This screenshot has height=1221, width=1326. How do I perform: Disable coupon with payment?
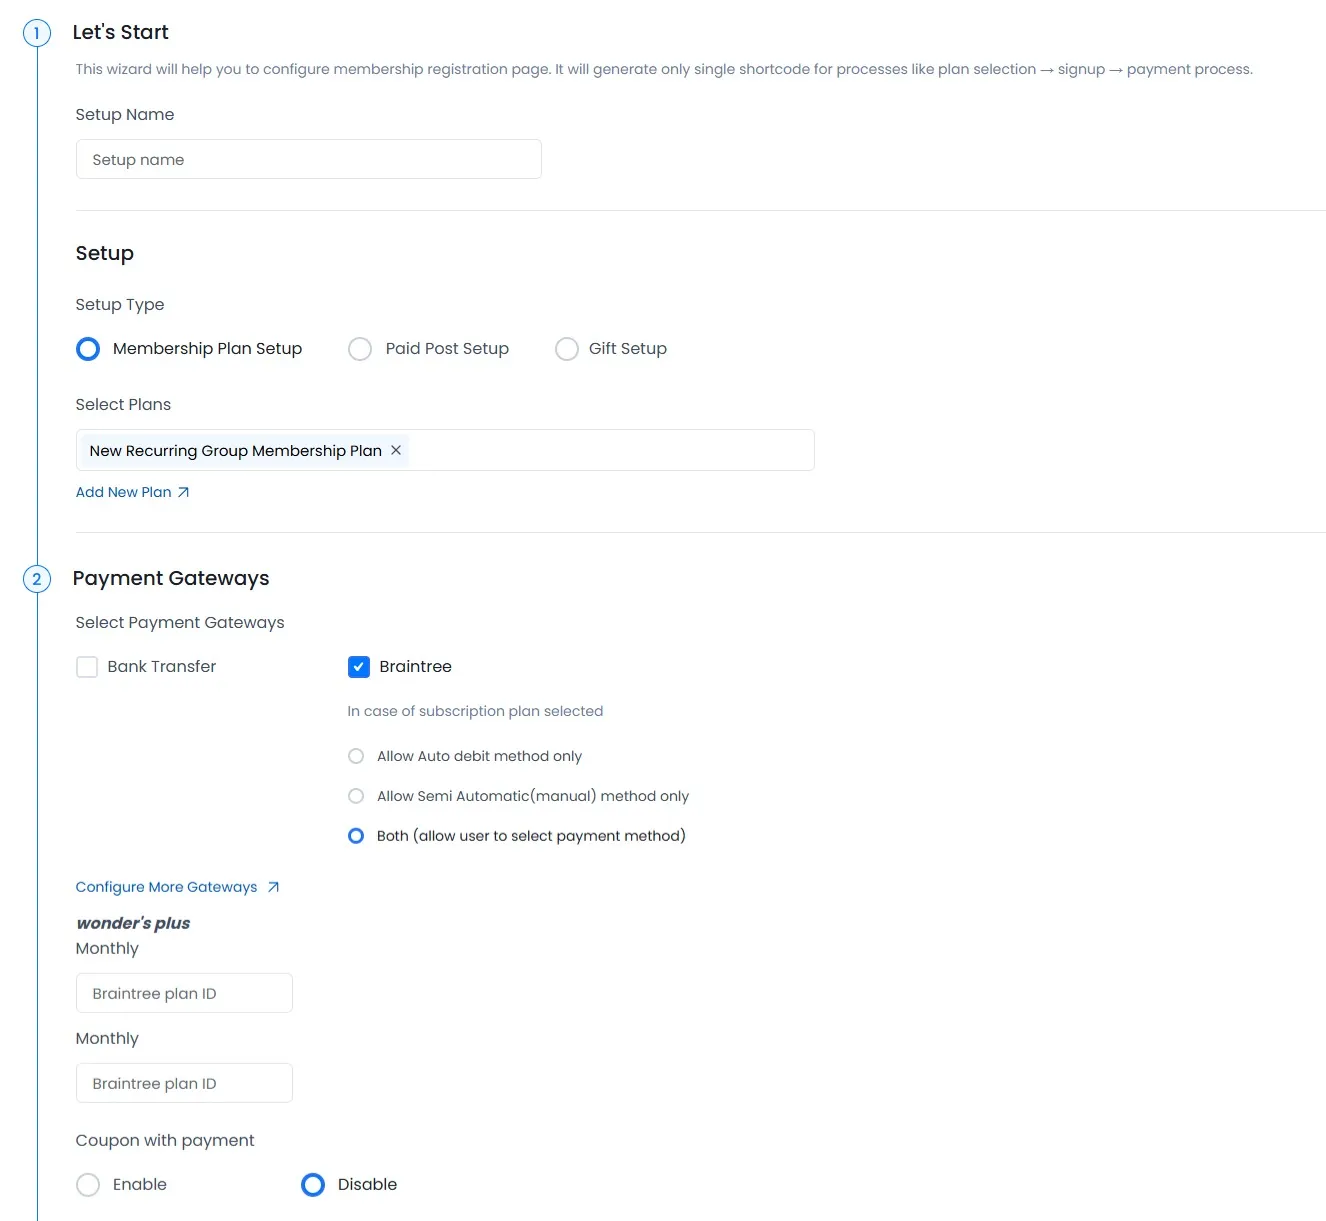coord(312,1184)
